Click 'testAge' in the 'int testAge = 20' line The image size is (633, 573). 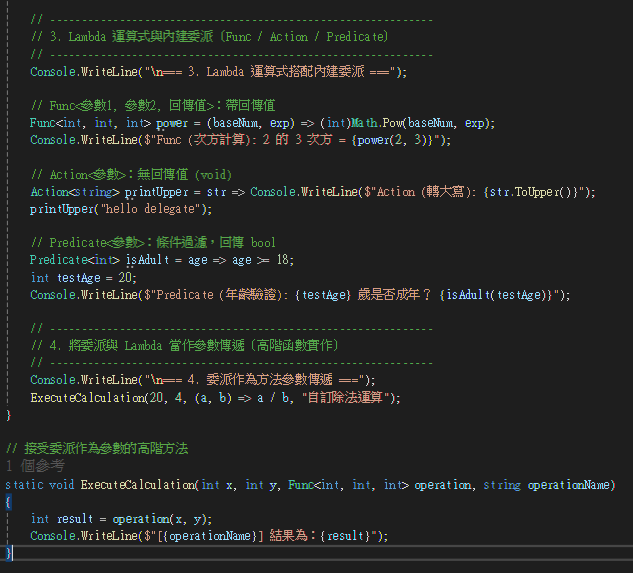click(x=78, y=278)
